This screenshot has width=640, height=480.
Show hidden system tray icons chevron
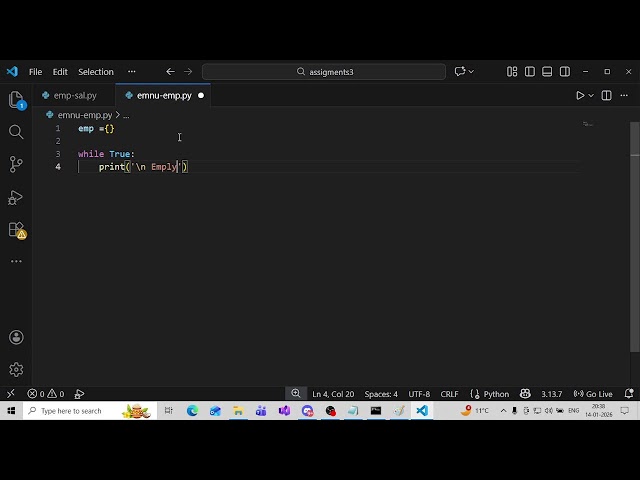click(x=503, y=411)
